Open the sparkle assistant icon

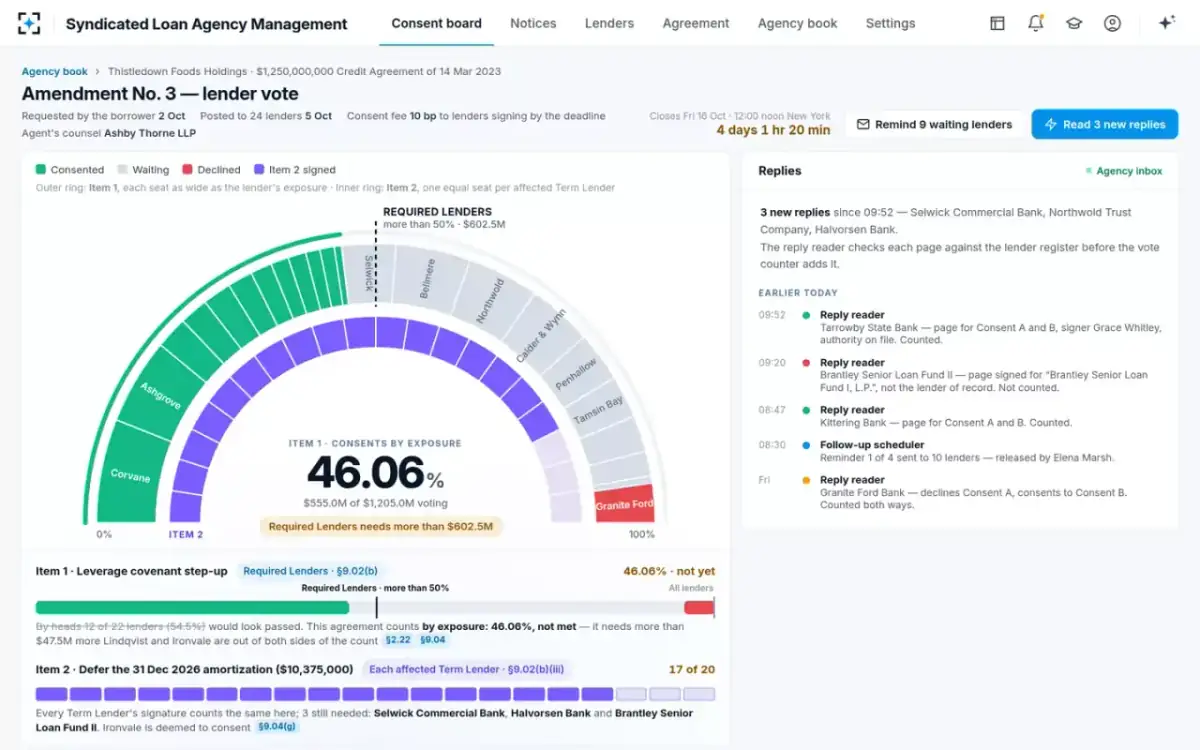click(1166, 23)
